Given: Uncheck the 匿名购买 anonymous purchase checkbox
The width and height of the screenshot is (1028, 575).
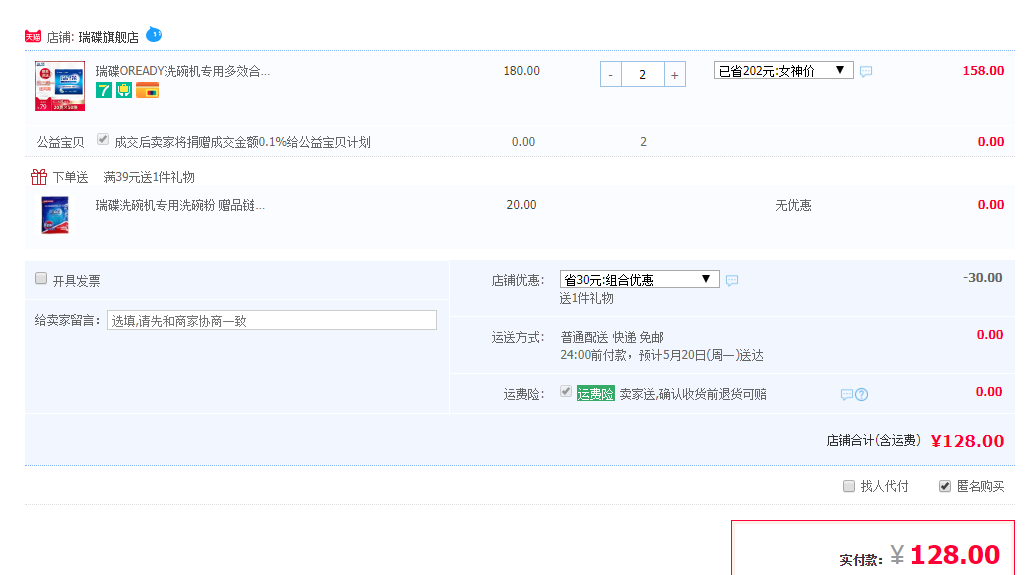Looking at the screenshot, I should [x=945, y=486].
